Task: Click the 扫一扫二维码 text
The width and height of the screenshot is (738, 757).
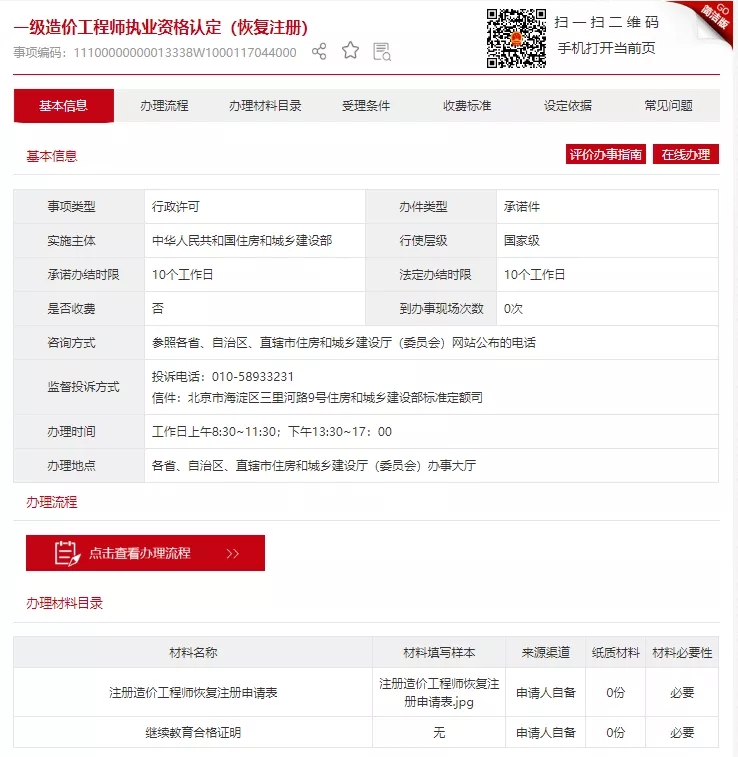Action: (x=606, y=22)
